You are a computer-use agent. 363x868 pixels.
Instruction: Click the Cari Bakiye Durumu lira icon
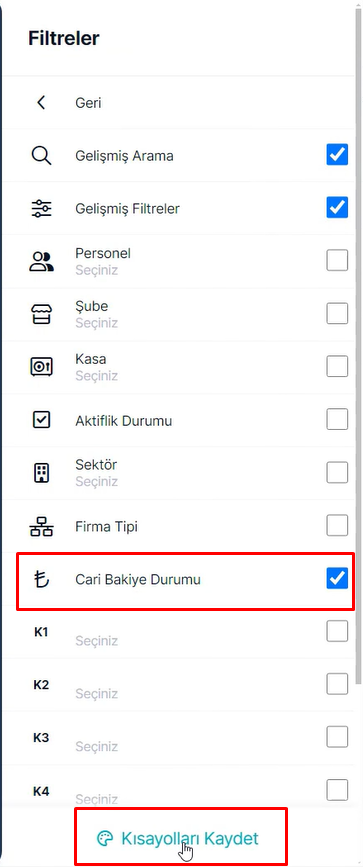pyautogui.click(x=41, y=579)
